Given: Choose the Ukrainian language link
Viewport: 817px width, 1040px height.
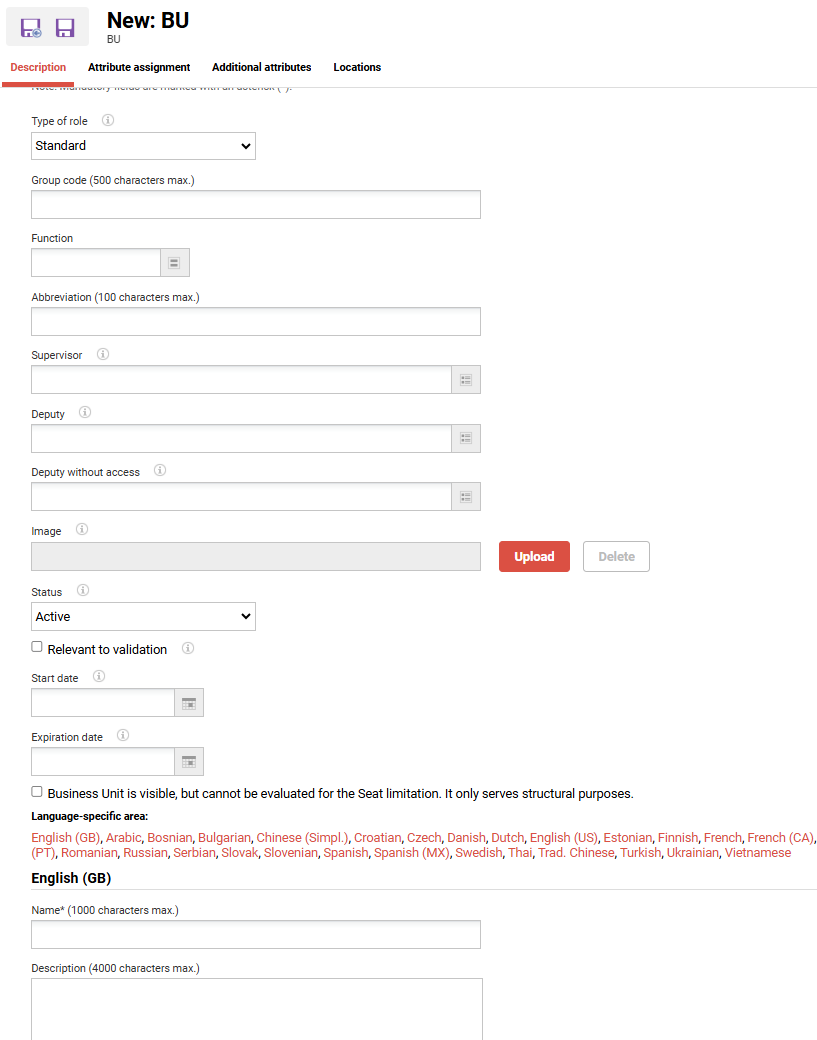Looking at the screenshot, I should point(692,853).
